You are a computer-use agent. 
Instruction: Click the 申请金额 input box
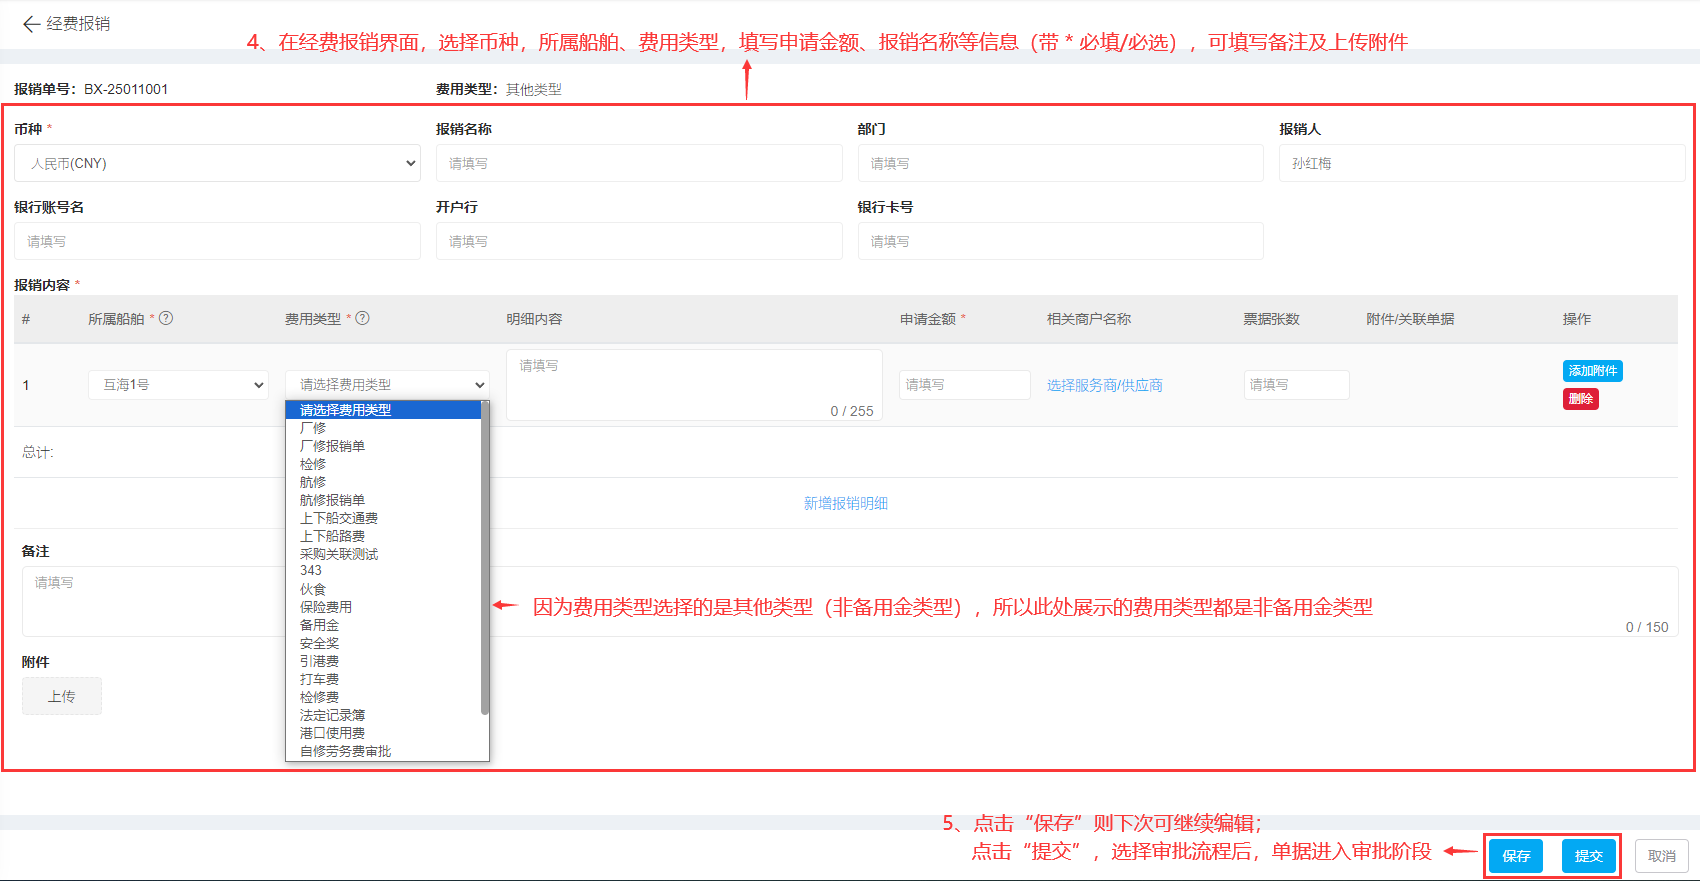[x=965, y=384]
